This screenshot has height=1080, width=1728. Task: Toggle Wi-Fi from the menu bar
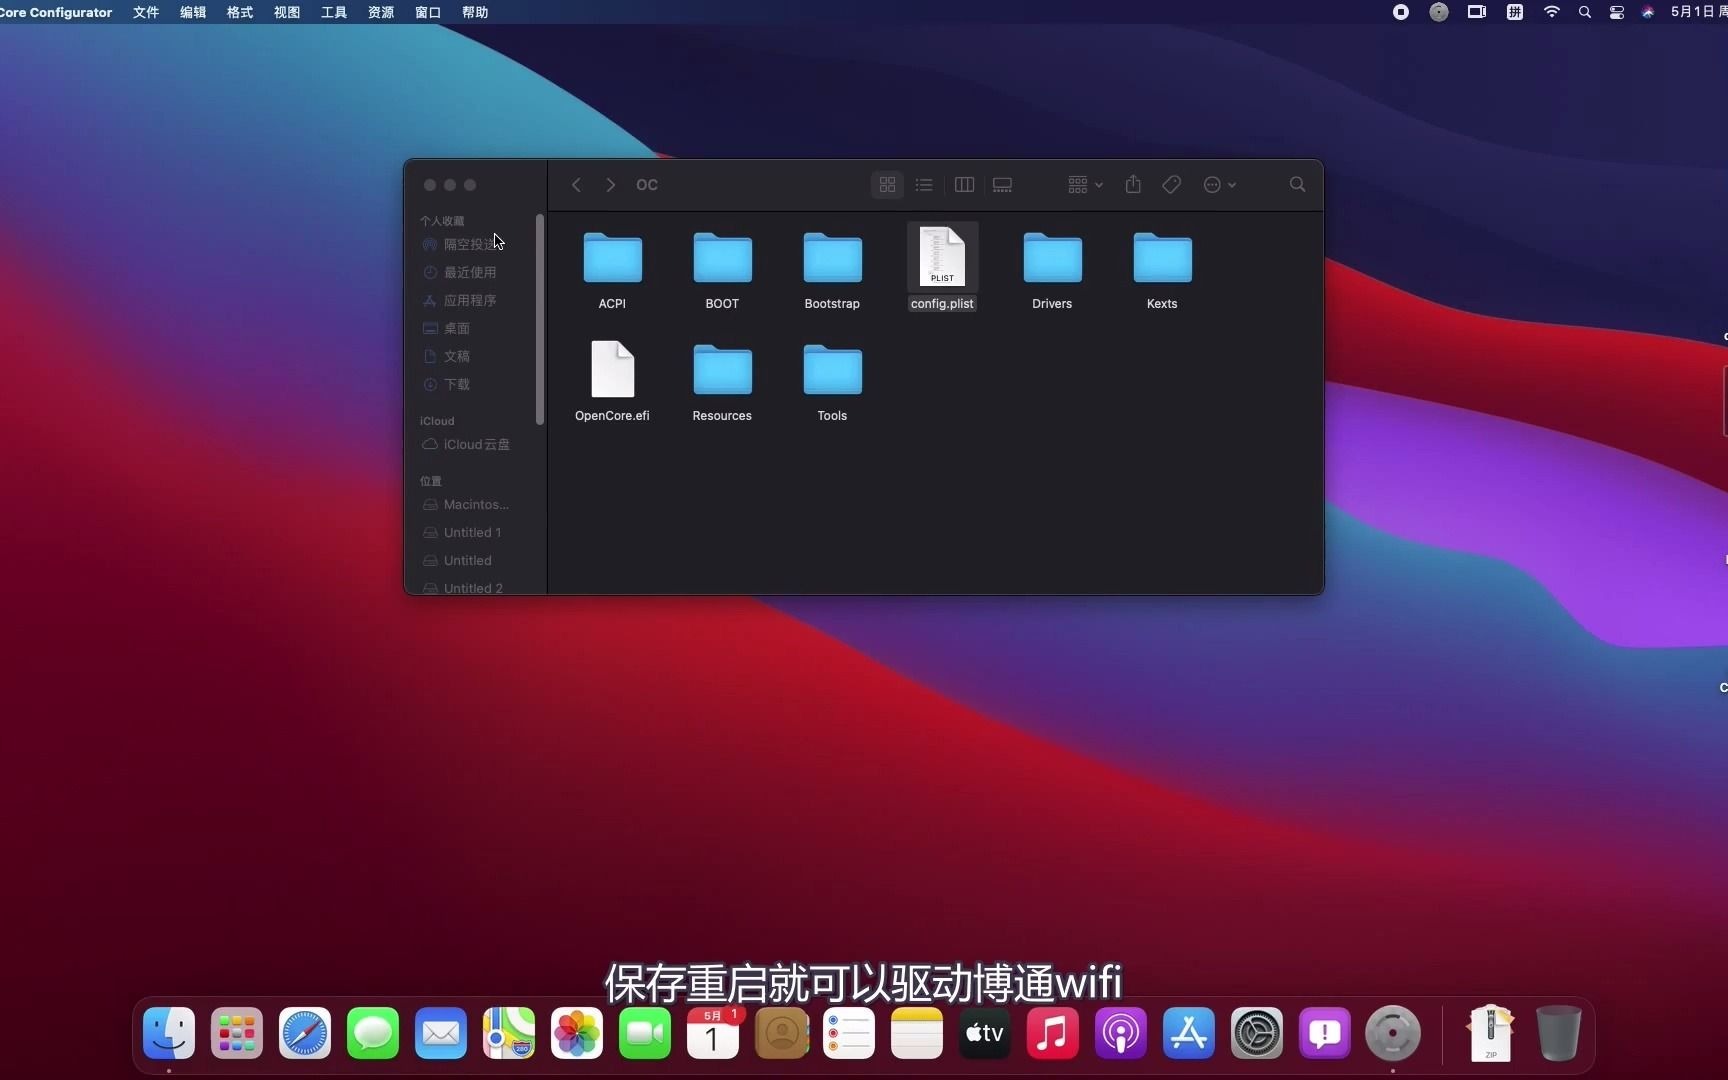pyautogui.click(x=1551, y=12)
